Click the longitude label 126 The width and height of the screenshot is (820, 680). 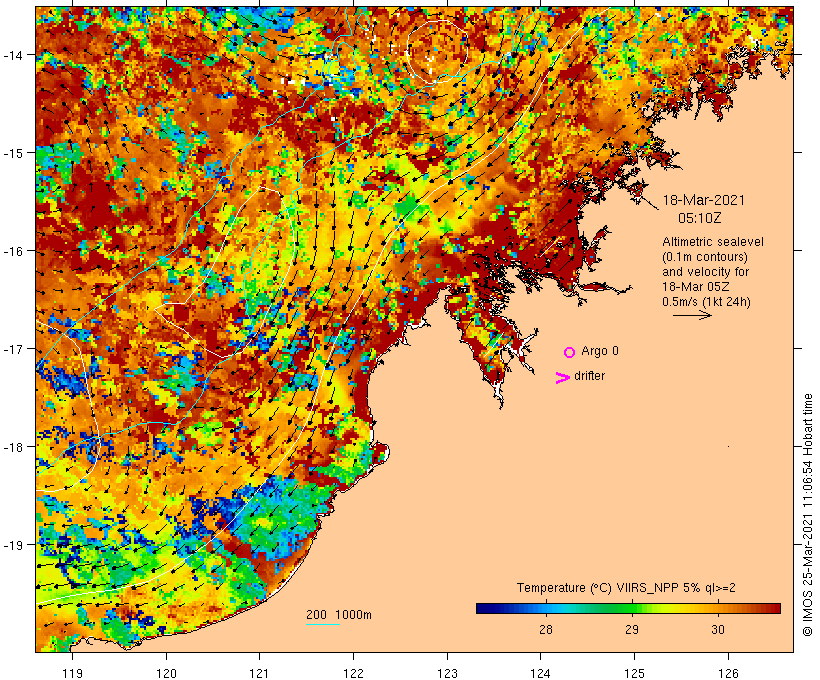[728, 673]
